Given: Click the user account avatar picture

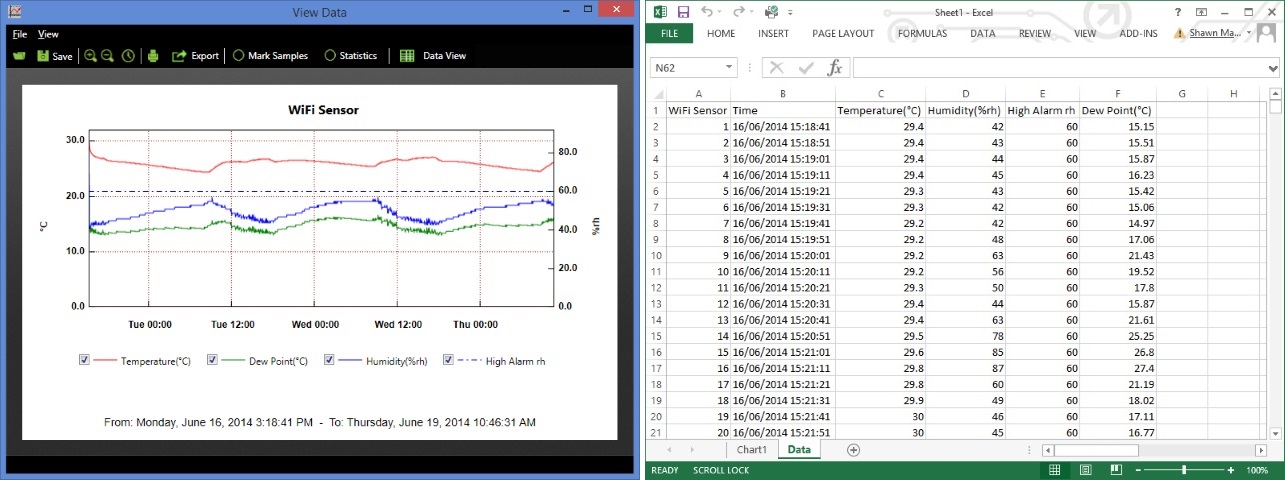Looking at the screenshot, I should pyautogui.click(x=1266, y=33).
